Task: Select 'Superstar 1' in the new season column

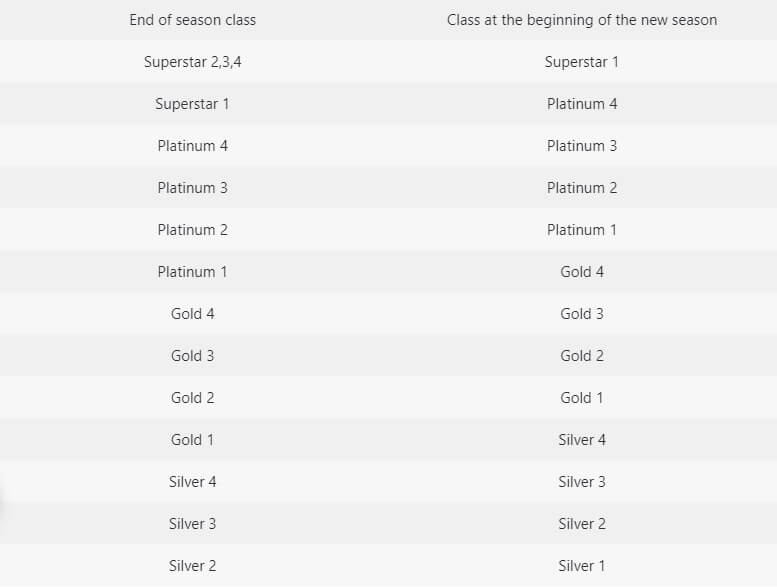Action: pos(582,62)
